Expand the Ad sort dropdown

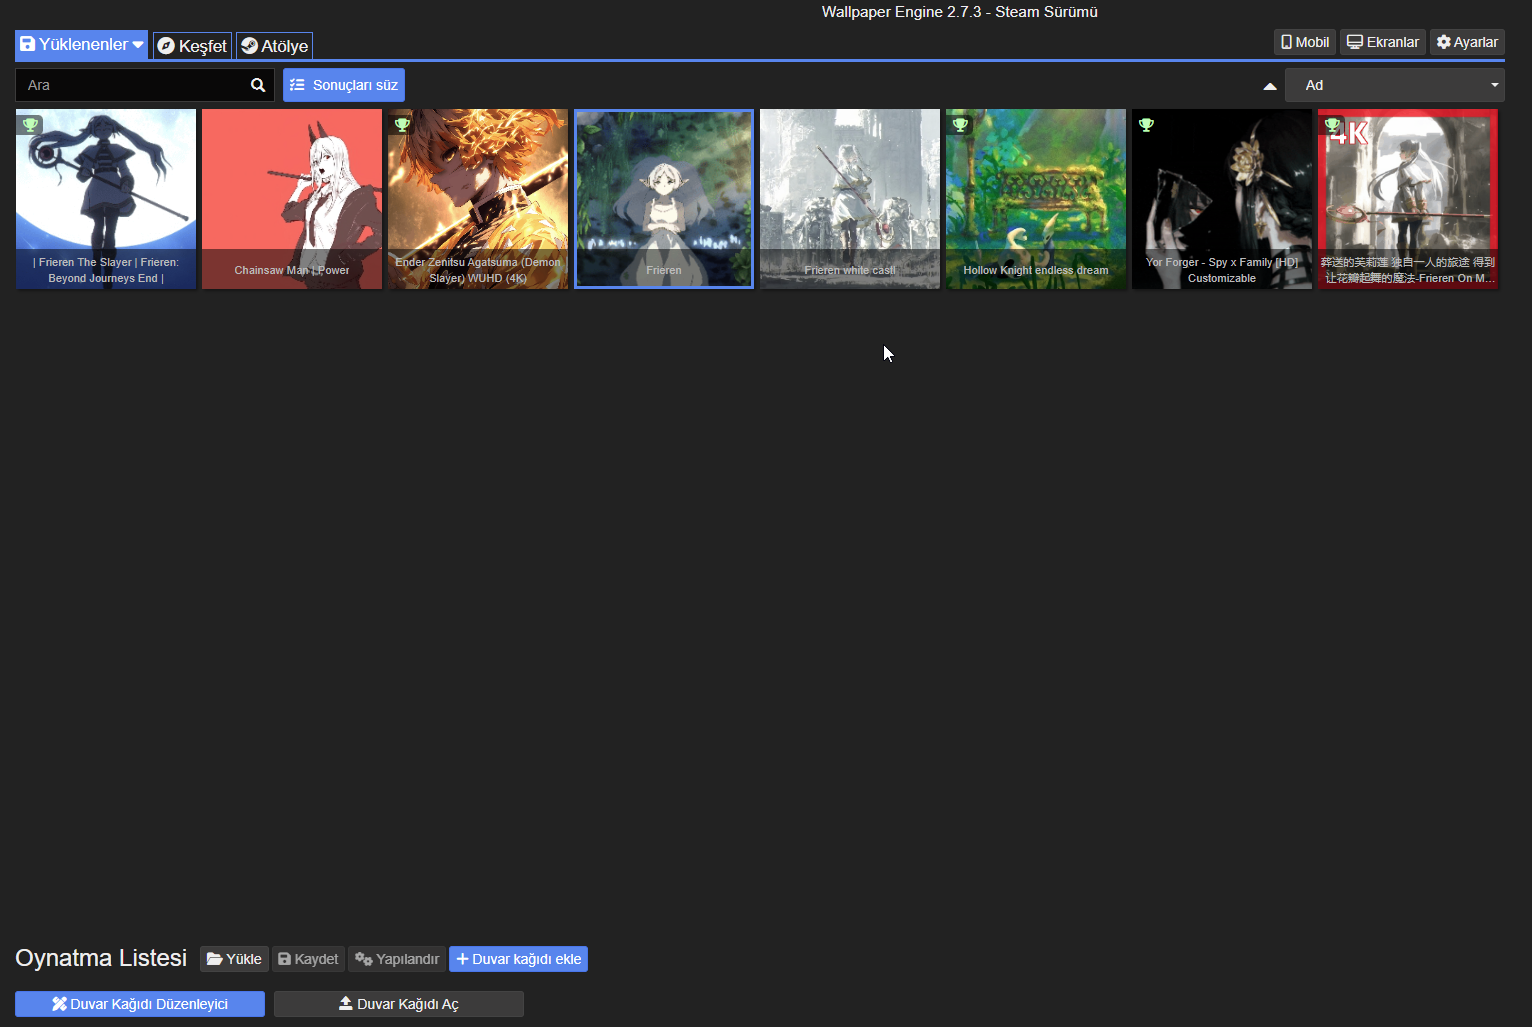[1394, 85]
